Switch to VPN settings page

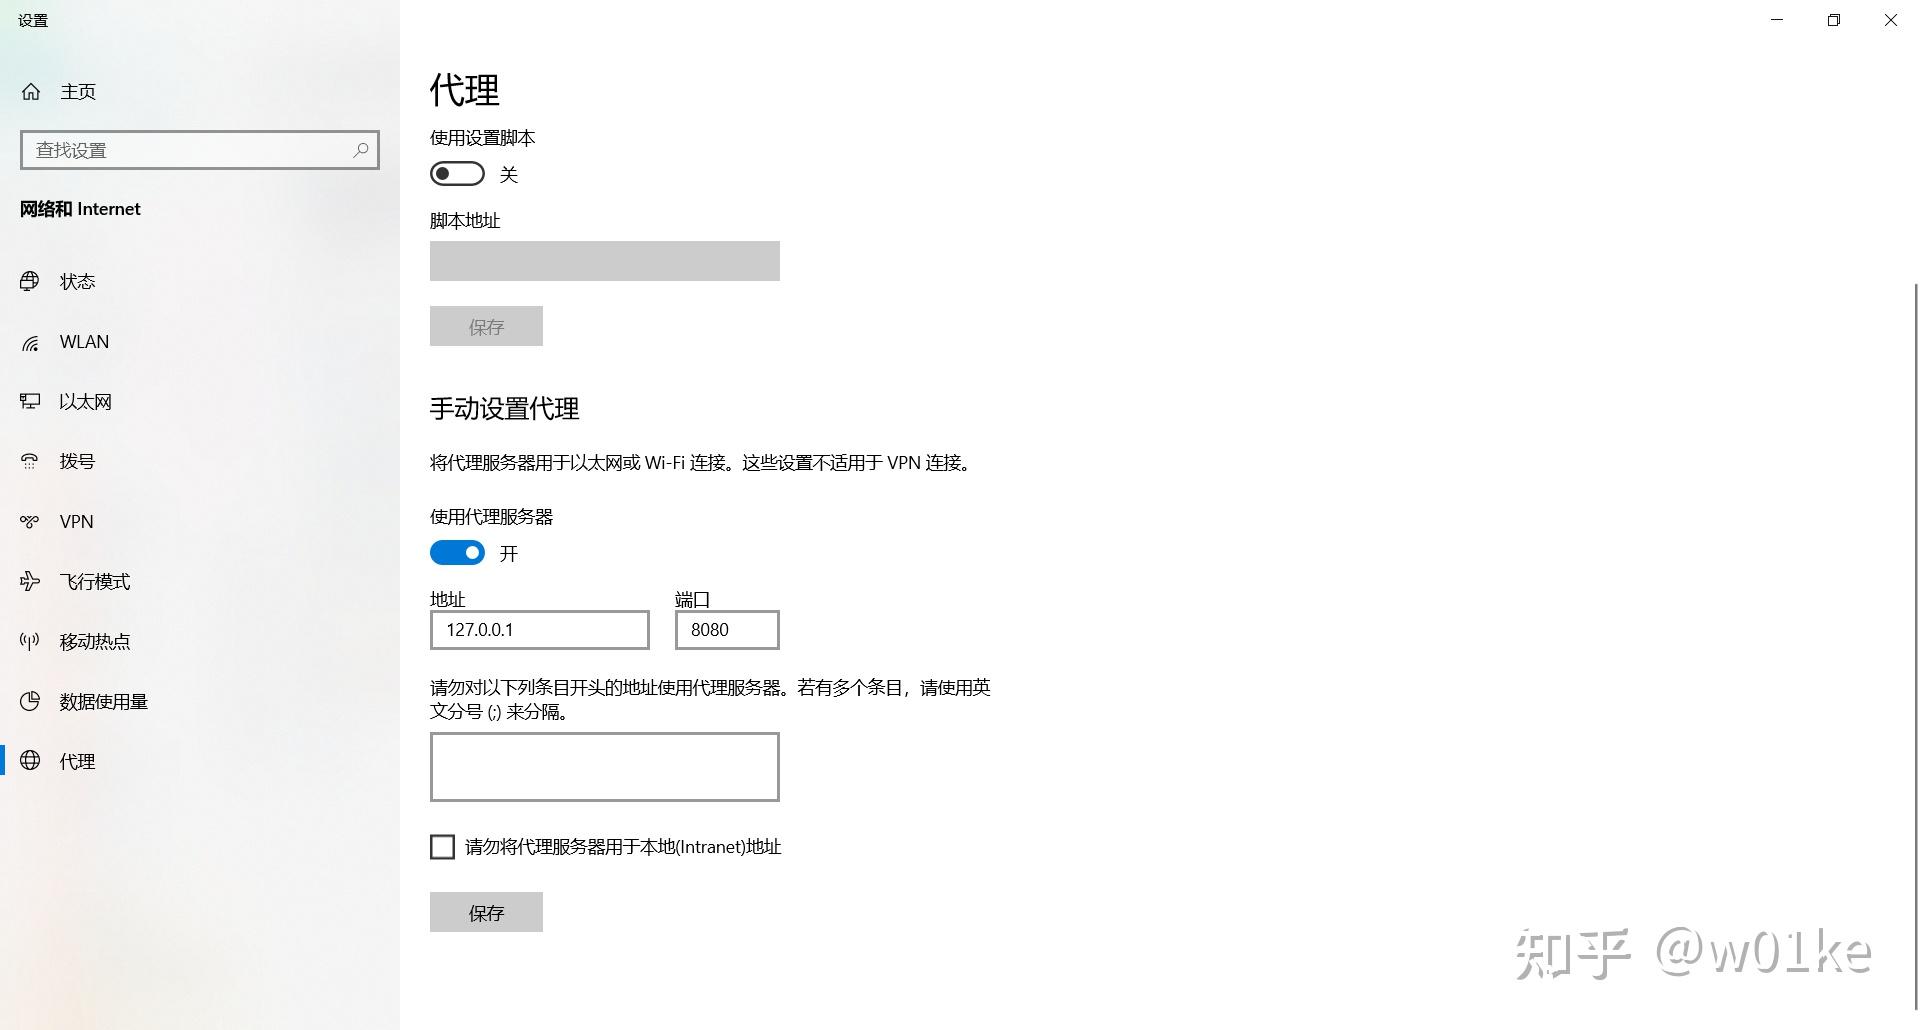(x=200, y=521)
